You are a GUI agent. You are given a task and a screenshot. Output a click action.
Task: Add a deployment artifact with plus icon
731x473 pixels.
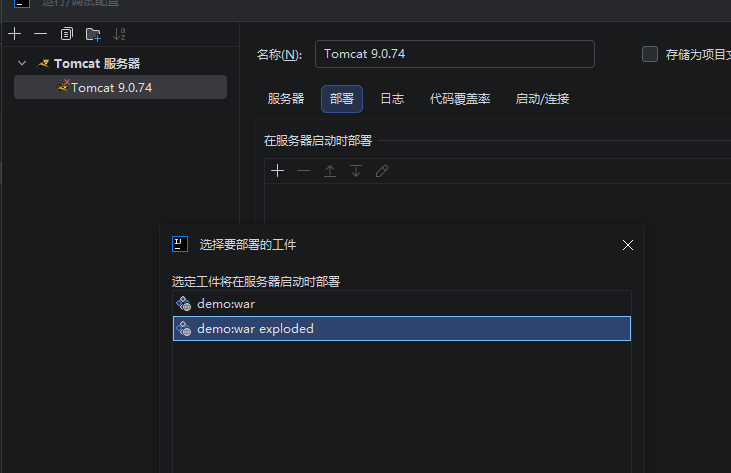pyautogui.click(x=277, y=171)
